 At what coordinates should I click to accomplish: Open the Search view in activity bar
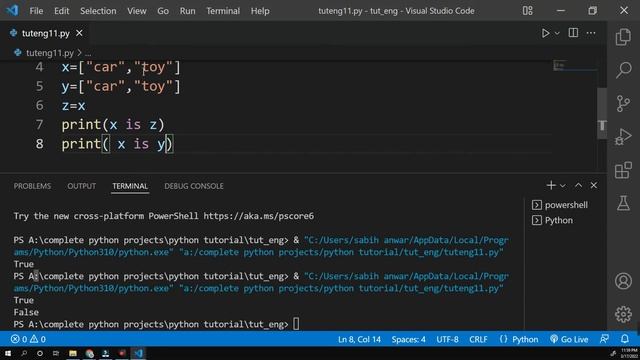[623, 70]
